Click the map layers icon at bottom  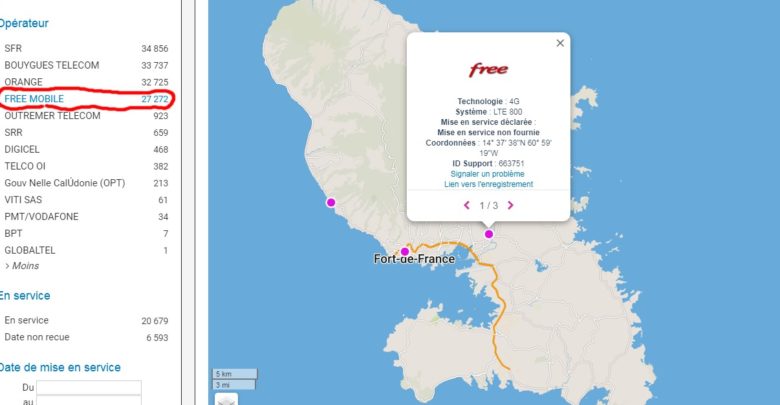tap(226, 399)
